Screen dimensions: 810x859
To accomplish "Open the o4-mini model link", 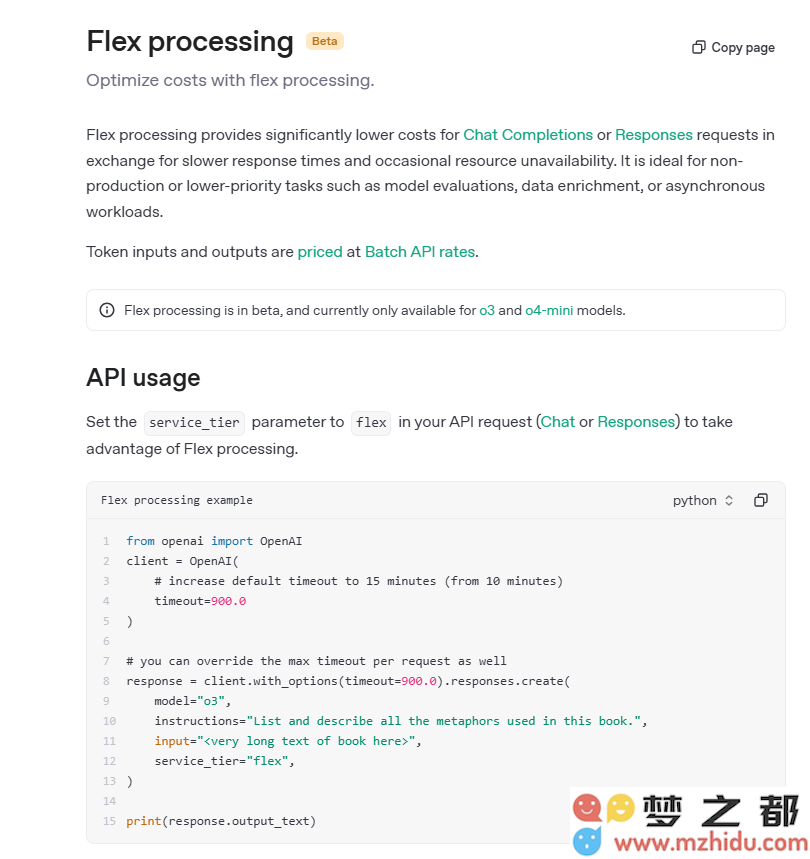I will pyautogui.click(x=549, y=311).
